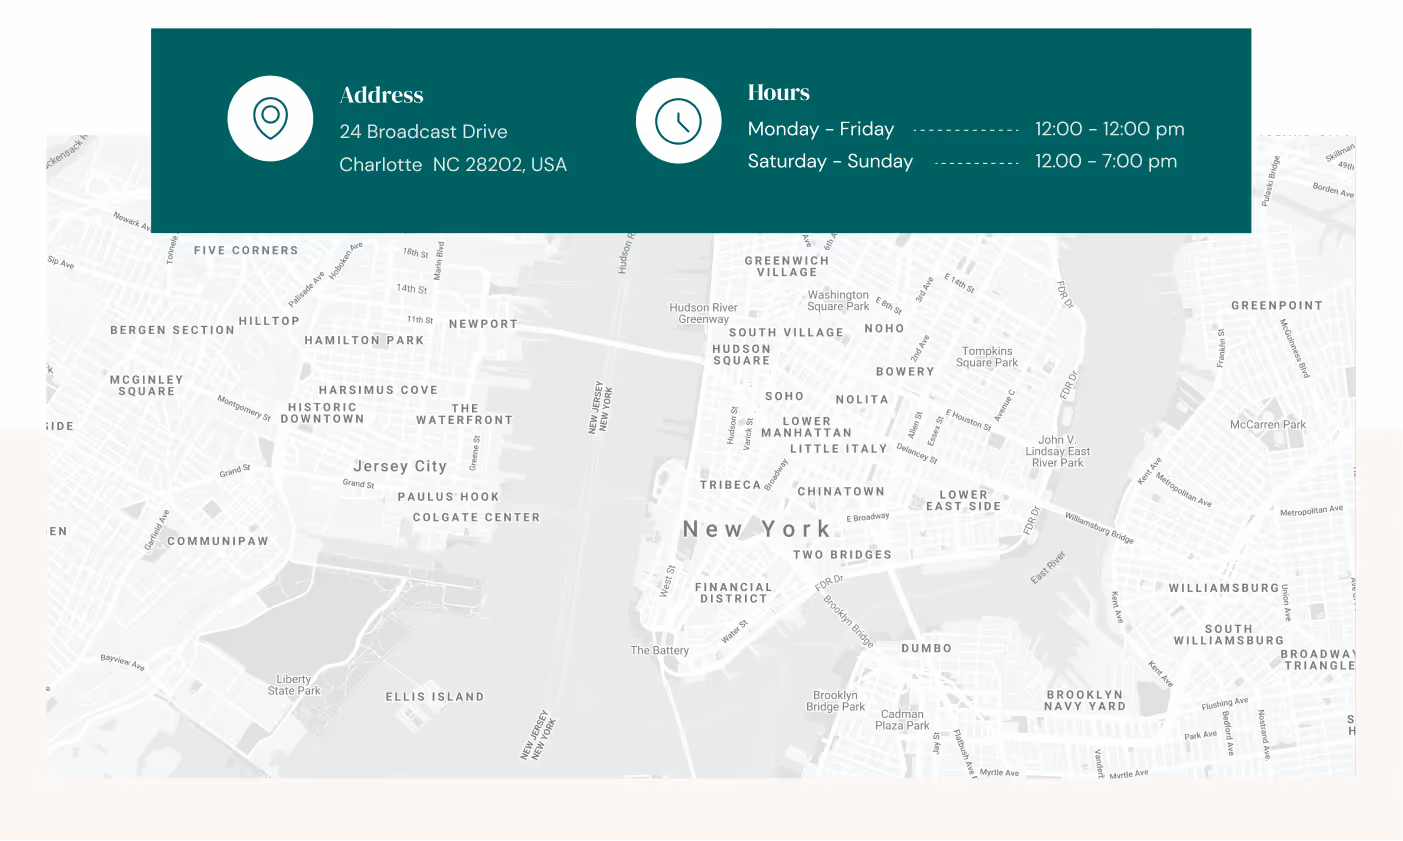The width and height of the screenshot is (1403, 841).
Task: Click the Address heading
Action: point(381,95)
